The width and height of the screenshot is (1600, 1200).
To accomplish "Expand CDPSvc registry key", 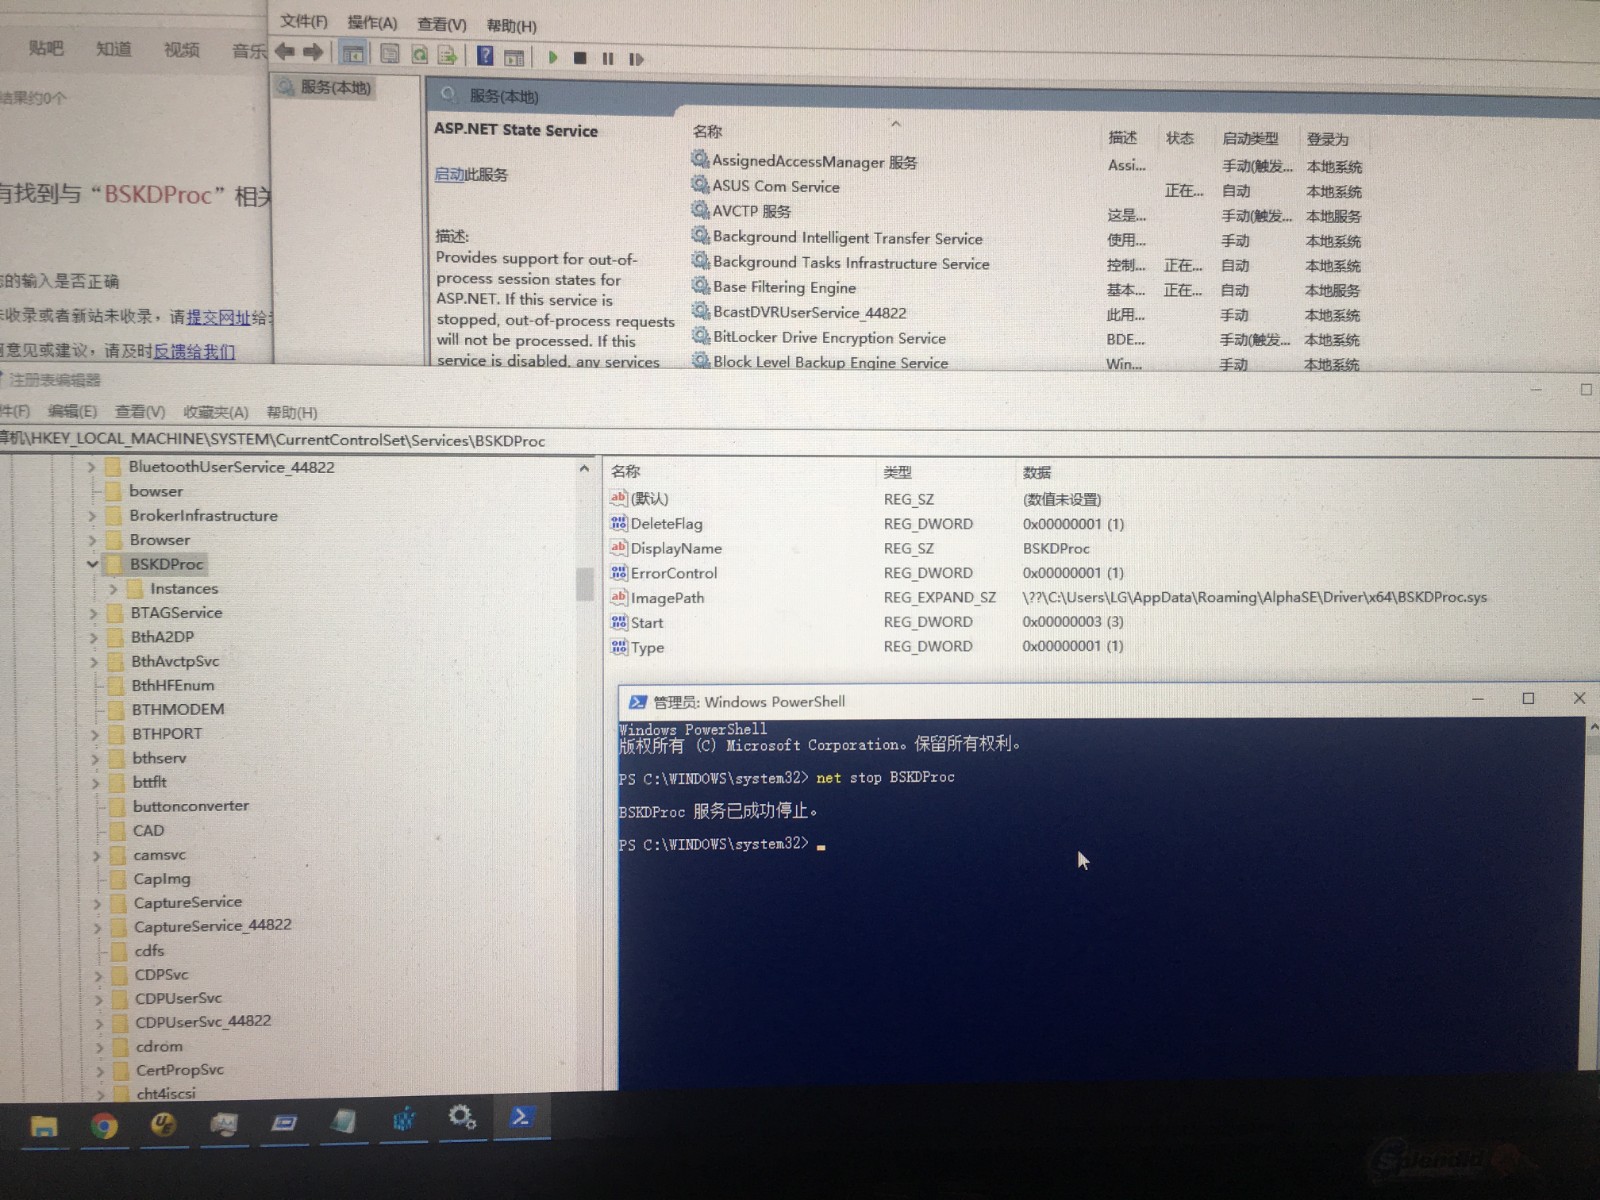I will [98, 975].
